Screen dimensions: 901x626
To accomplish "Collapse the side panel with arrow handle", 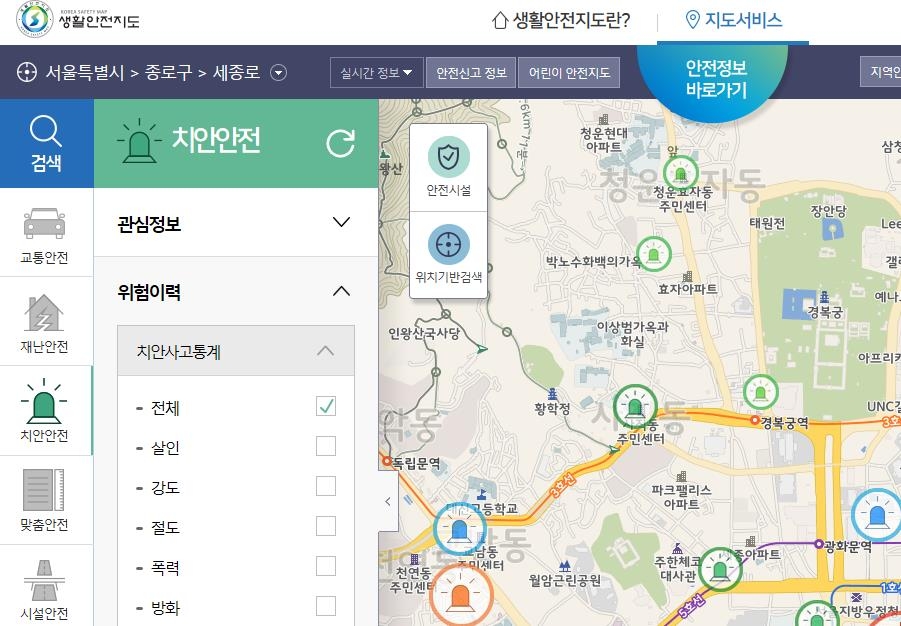I will [x=388, y=501].
